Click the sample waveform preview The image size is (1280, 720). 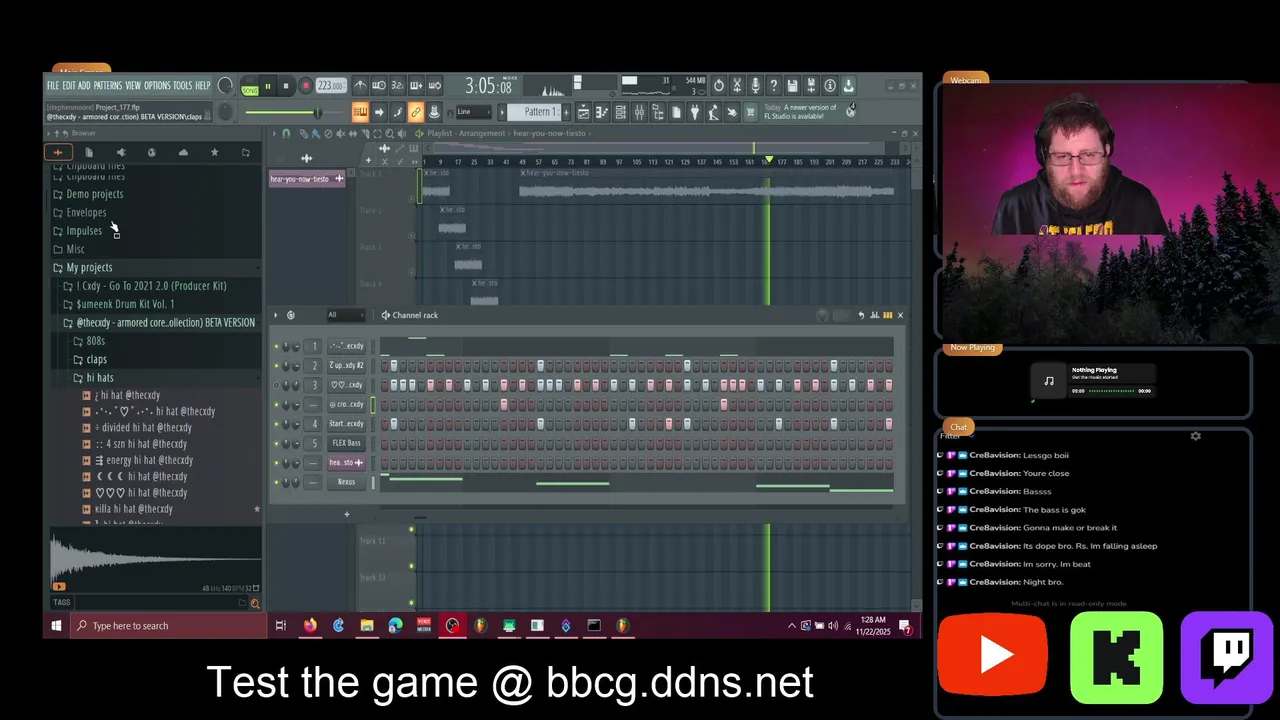[154, 560]
